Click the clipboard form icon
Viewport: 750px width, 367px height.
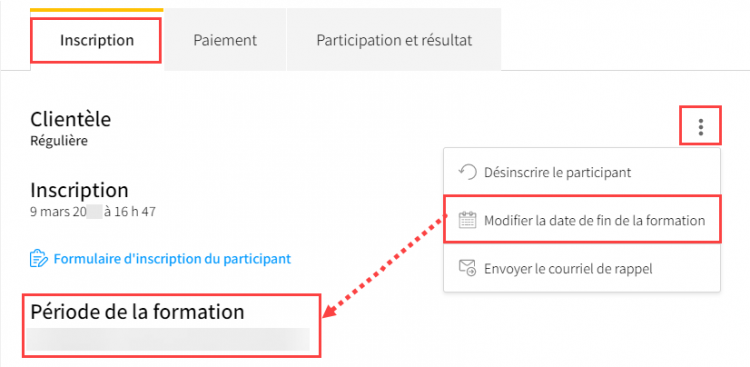pos(39,259)
